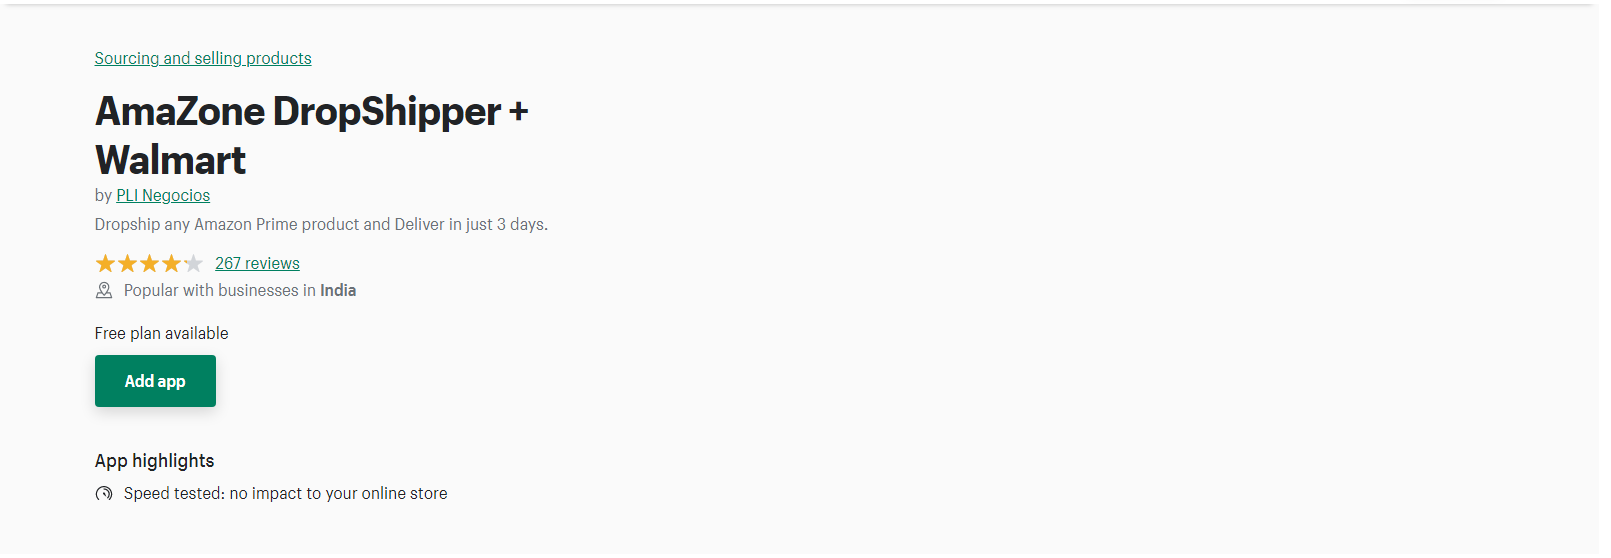Screen dimensions: 1611x558
Task: Click the App highlights heading
Action: [155, 461]
